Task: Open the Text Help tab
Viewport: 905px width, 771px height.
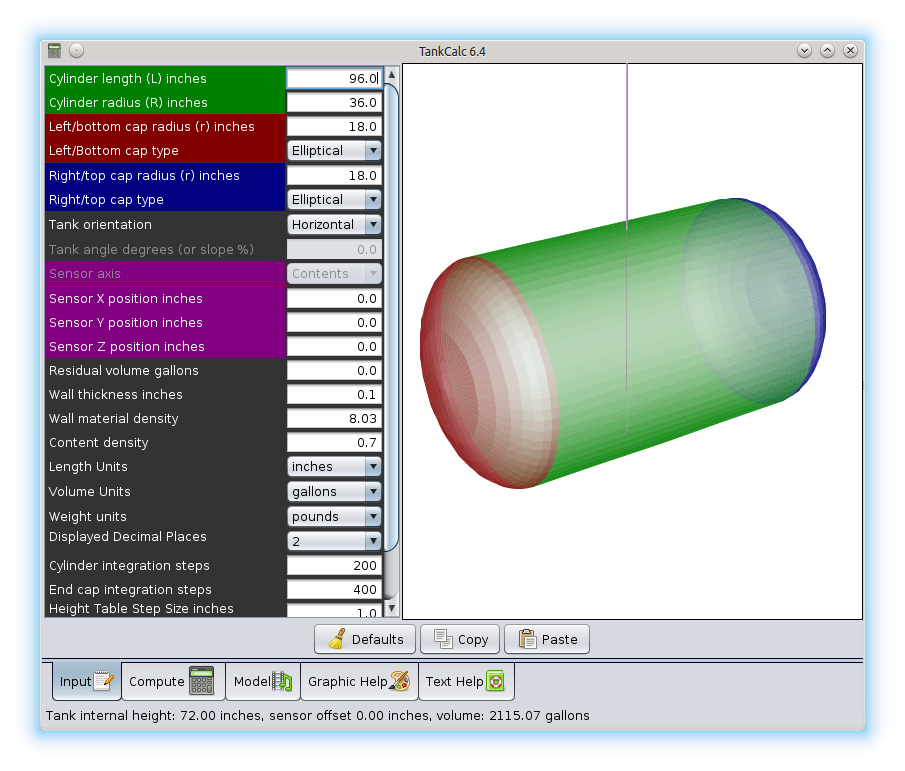Action: tap(465, 681)
